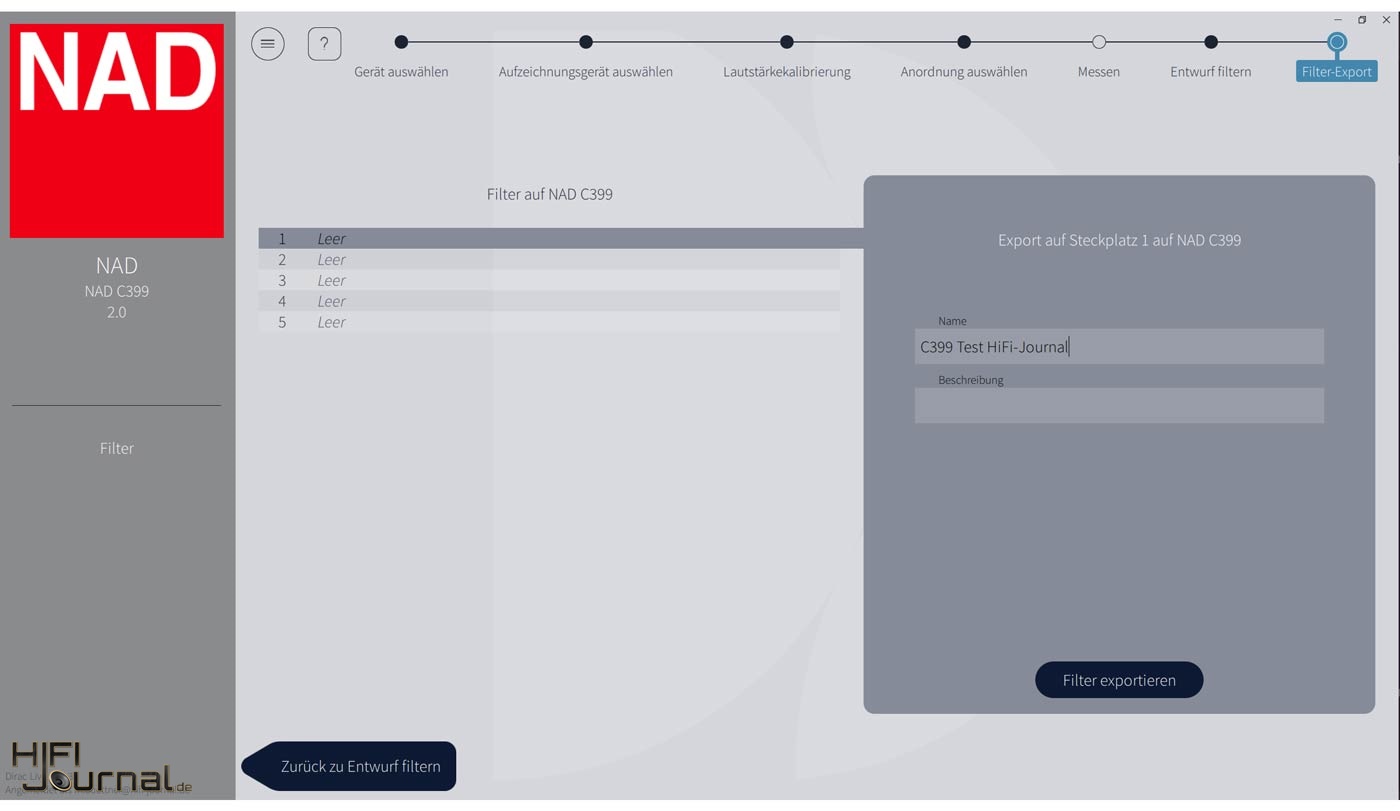The image size is (1400, 811).
Task: Close the application window
Action: [x=1386, y=20]
